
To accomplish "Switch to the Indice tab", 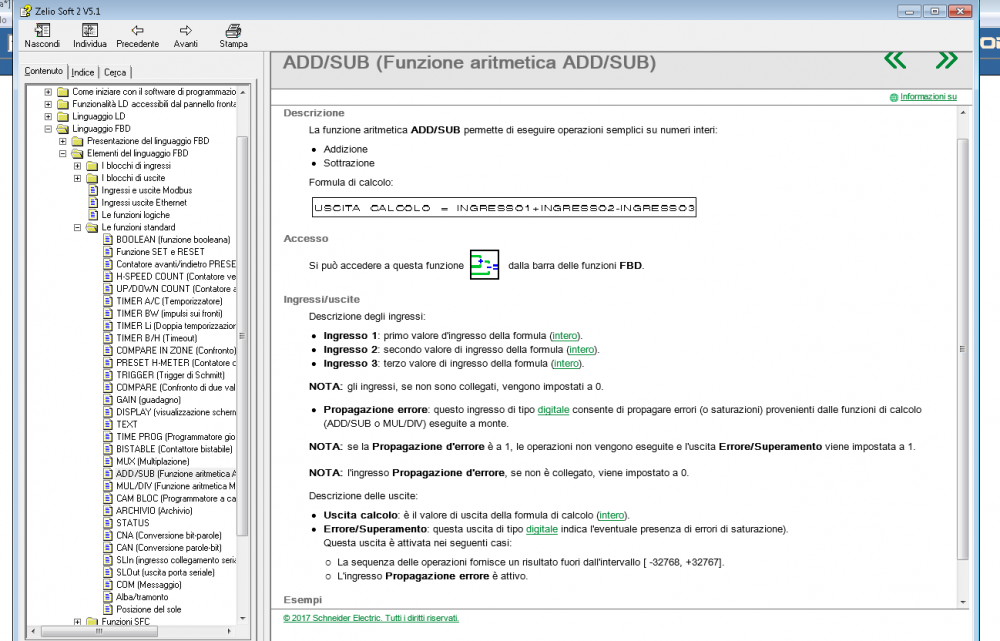I will click(x=83, y=72).
